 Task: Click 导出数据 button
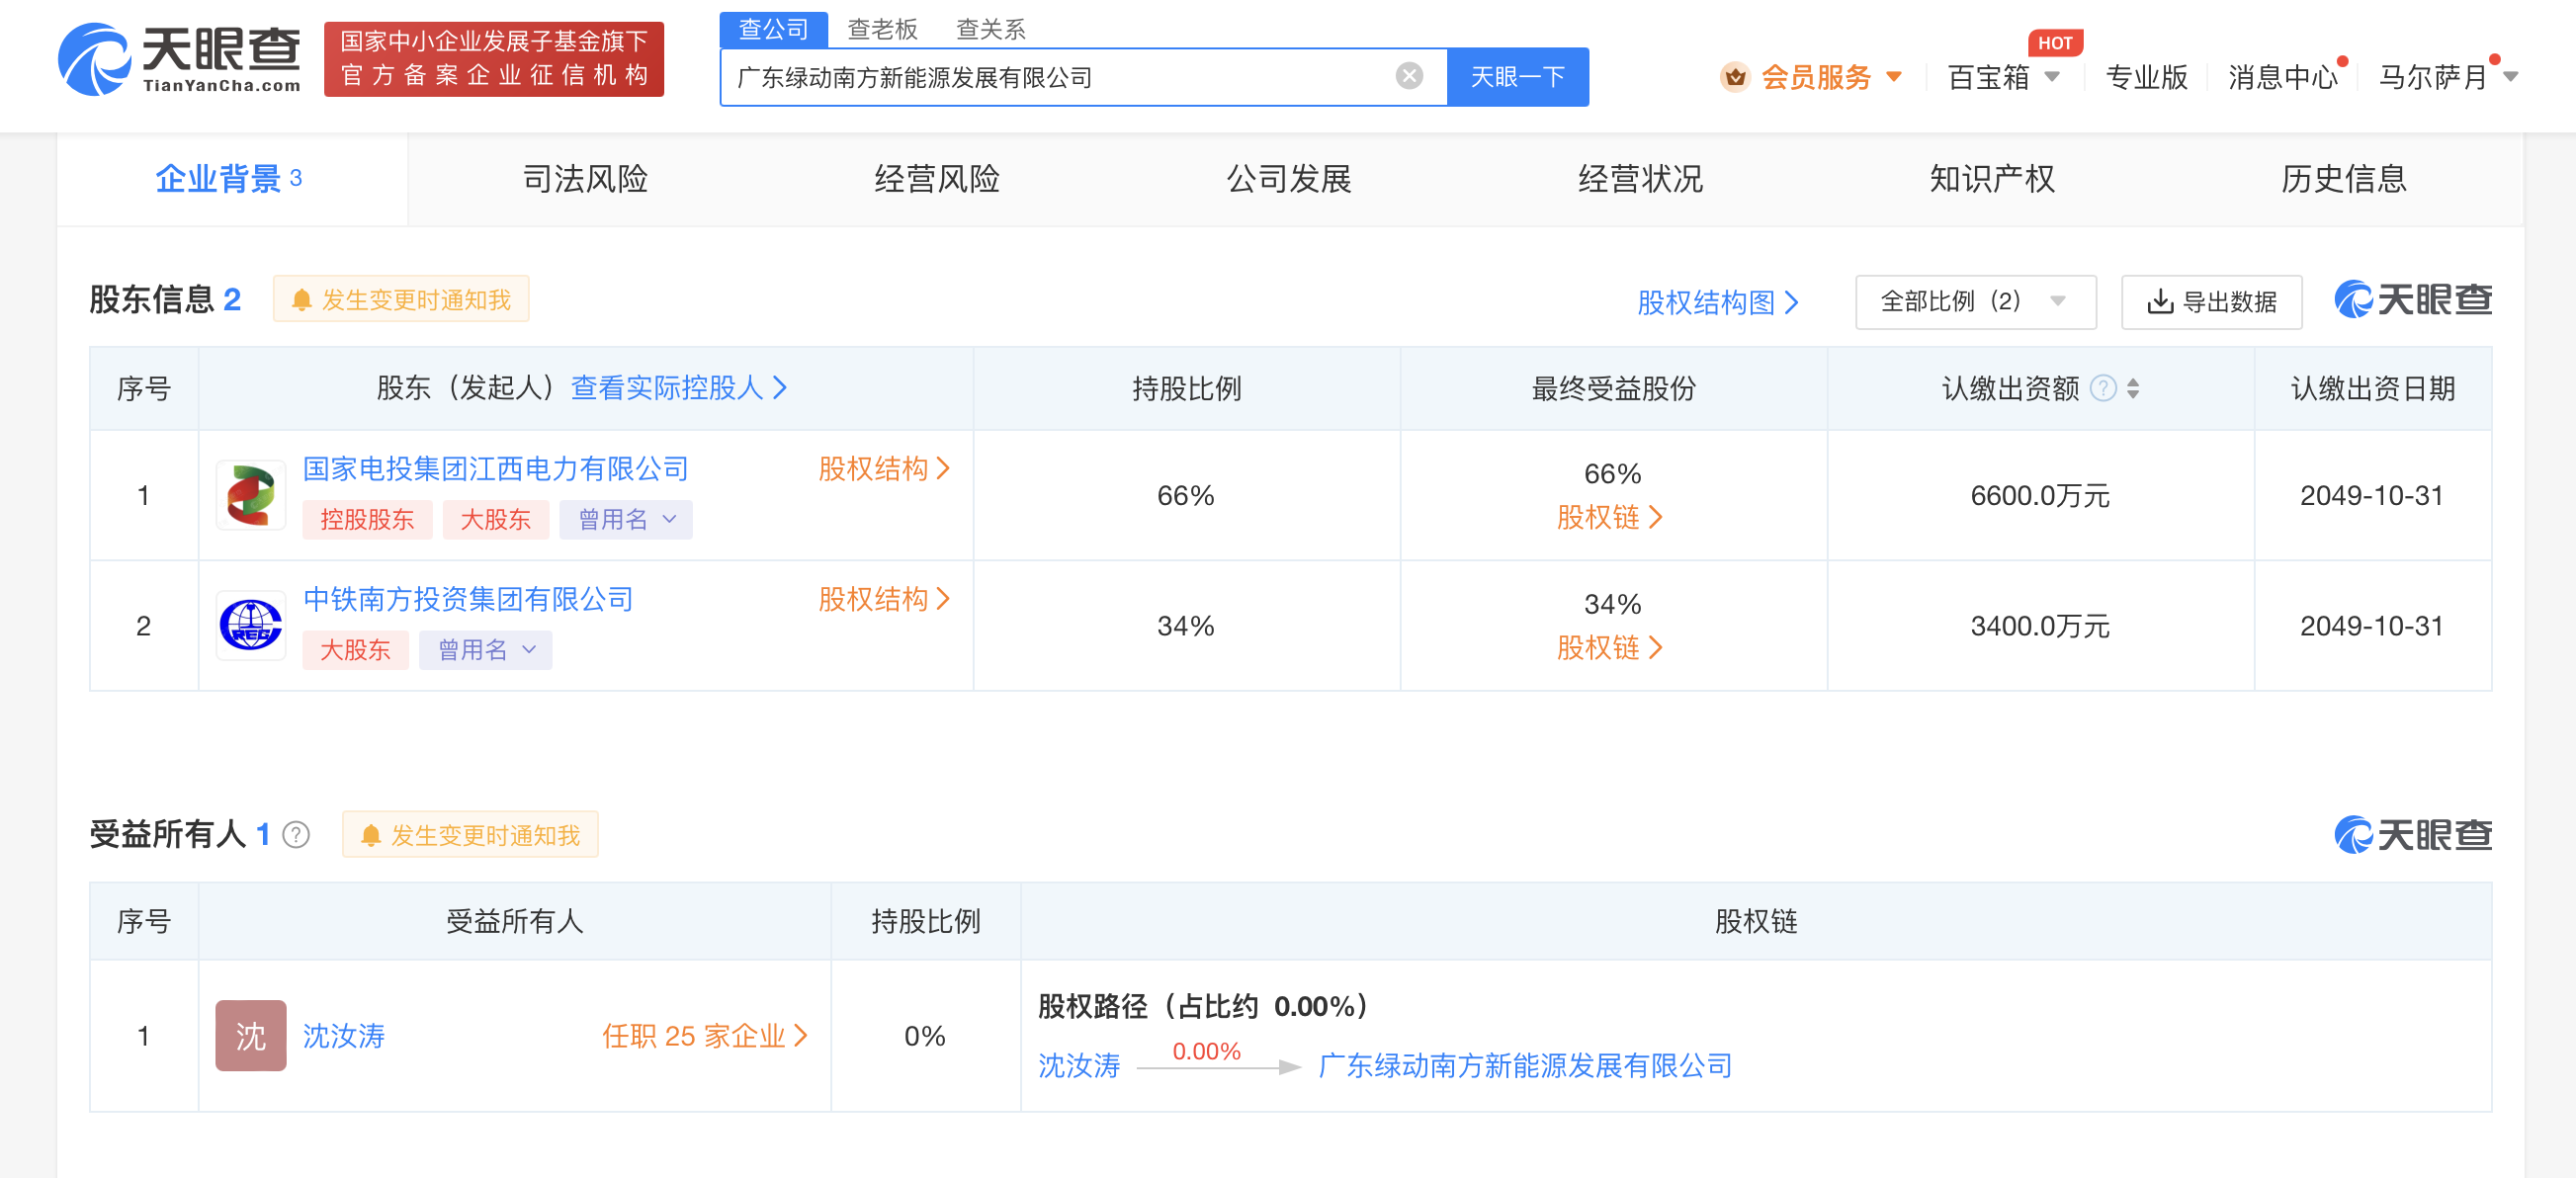[2211, 301]
